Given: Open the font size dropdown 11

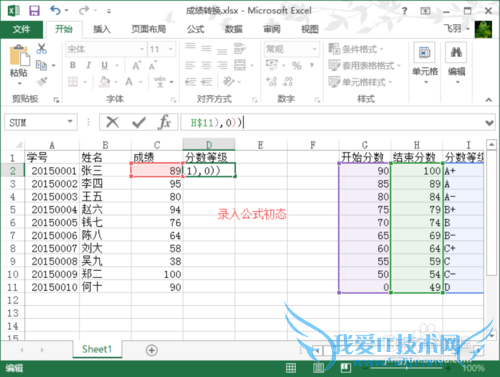Looking at the screenshot, I should coord(171,49).
